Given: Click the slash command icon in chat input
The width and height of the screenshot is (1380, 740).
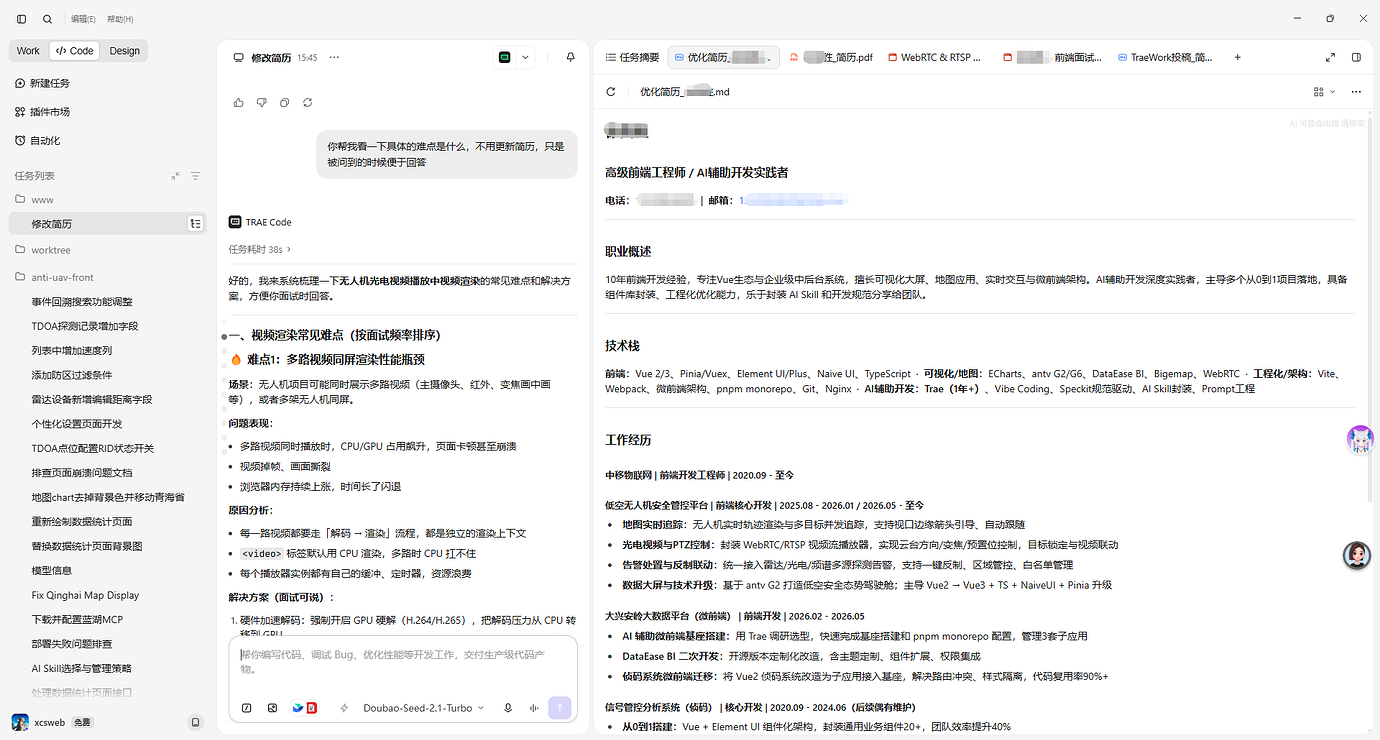Looking at the screenshot, I should [247, 708].
